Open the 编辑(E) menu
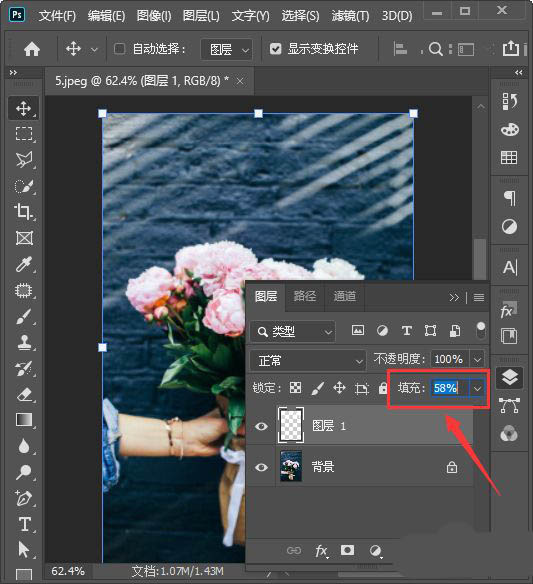The image size is (533, 584). pos(106,16)
